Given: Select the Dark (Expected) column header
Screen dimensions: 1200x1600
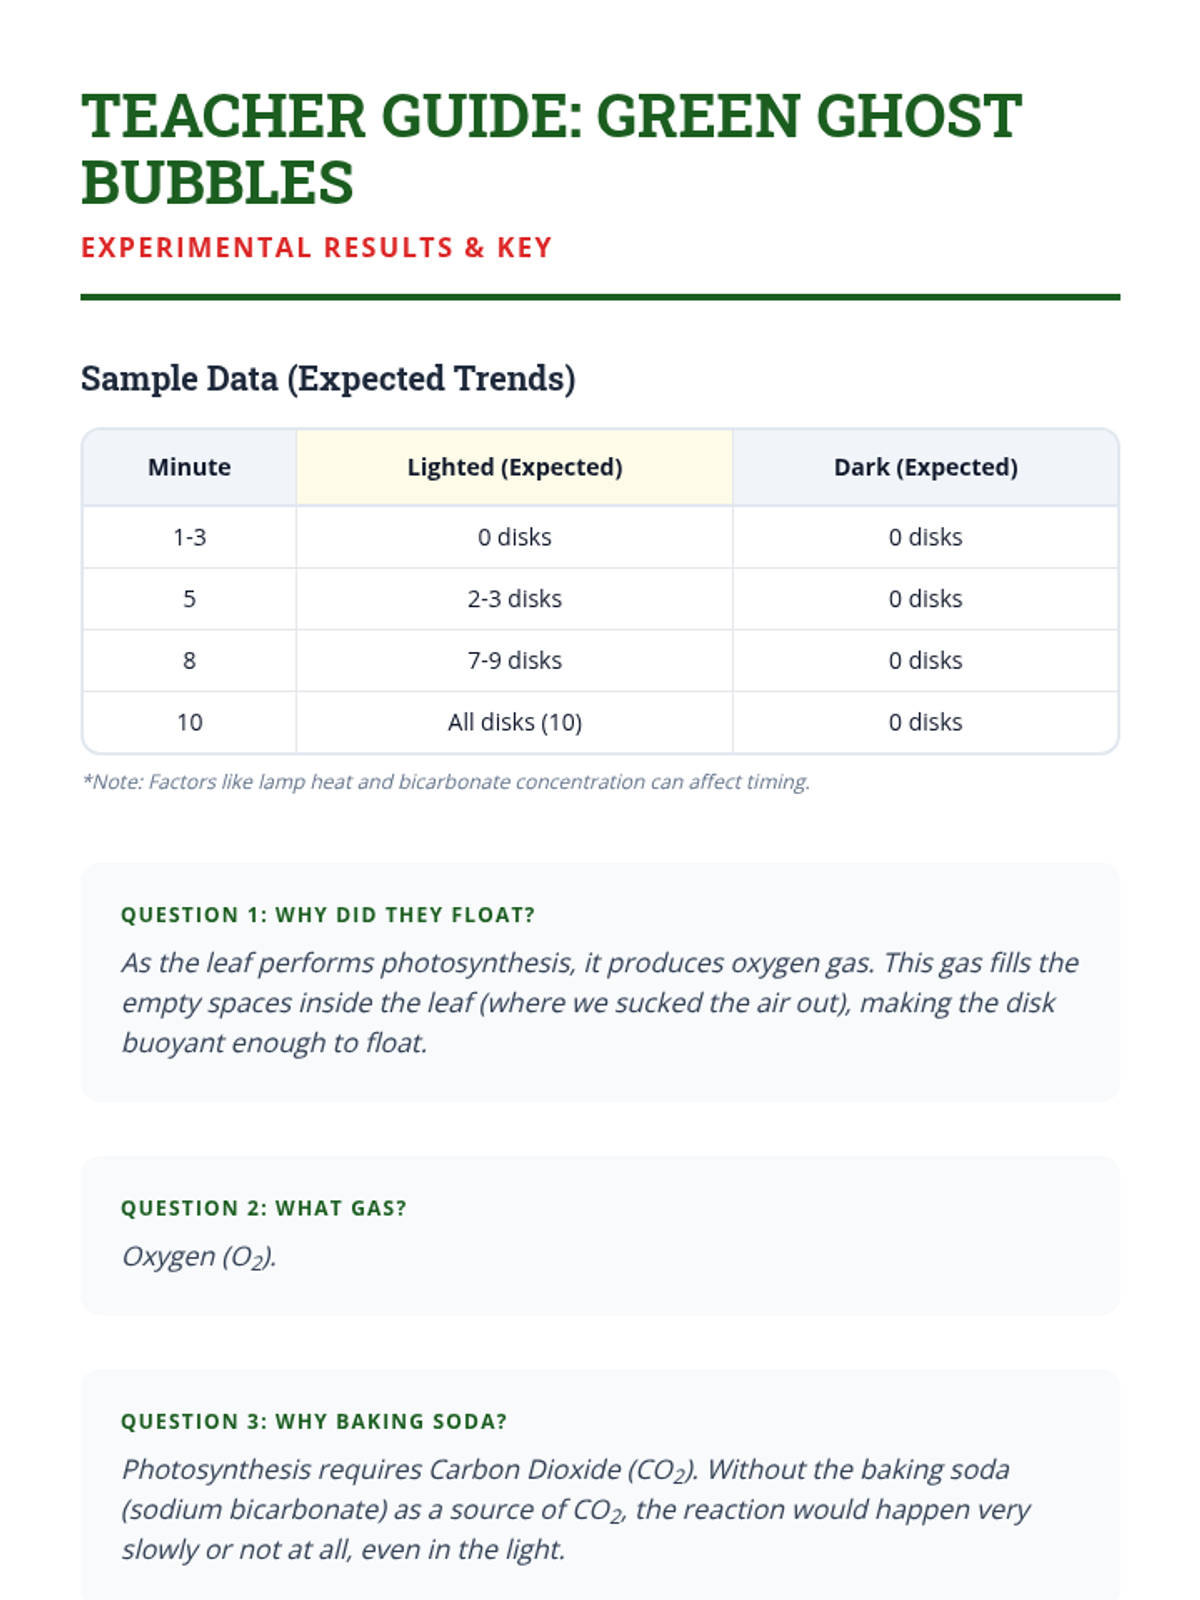Looking at the screenshot, I should (925, 467).
